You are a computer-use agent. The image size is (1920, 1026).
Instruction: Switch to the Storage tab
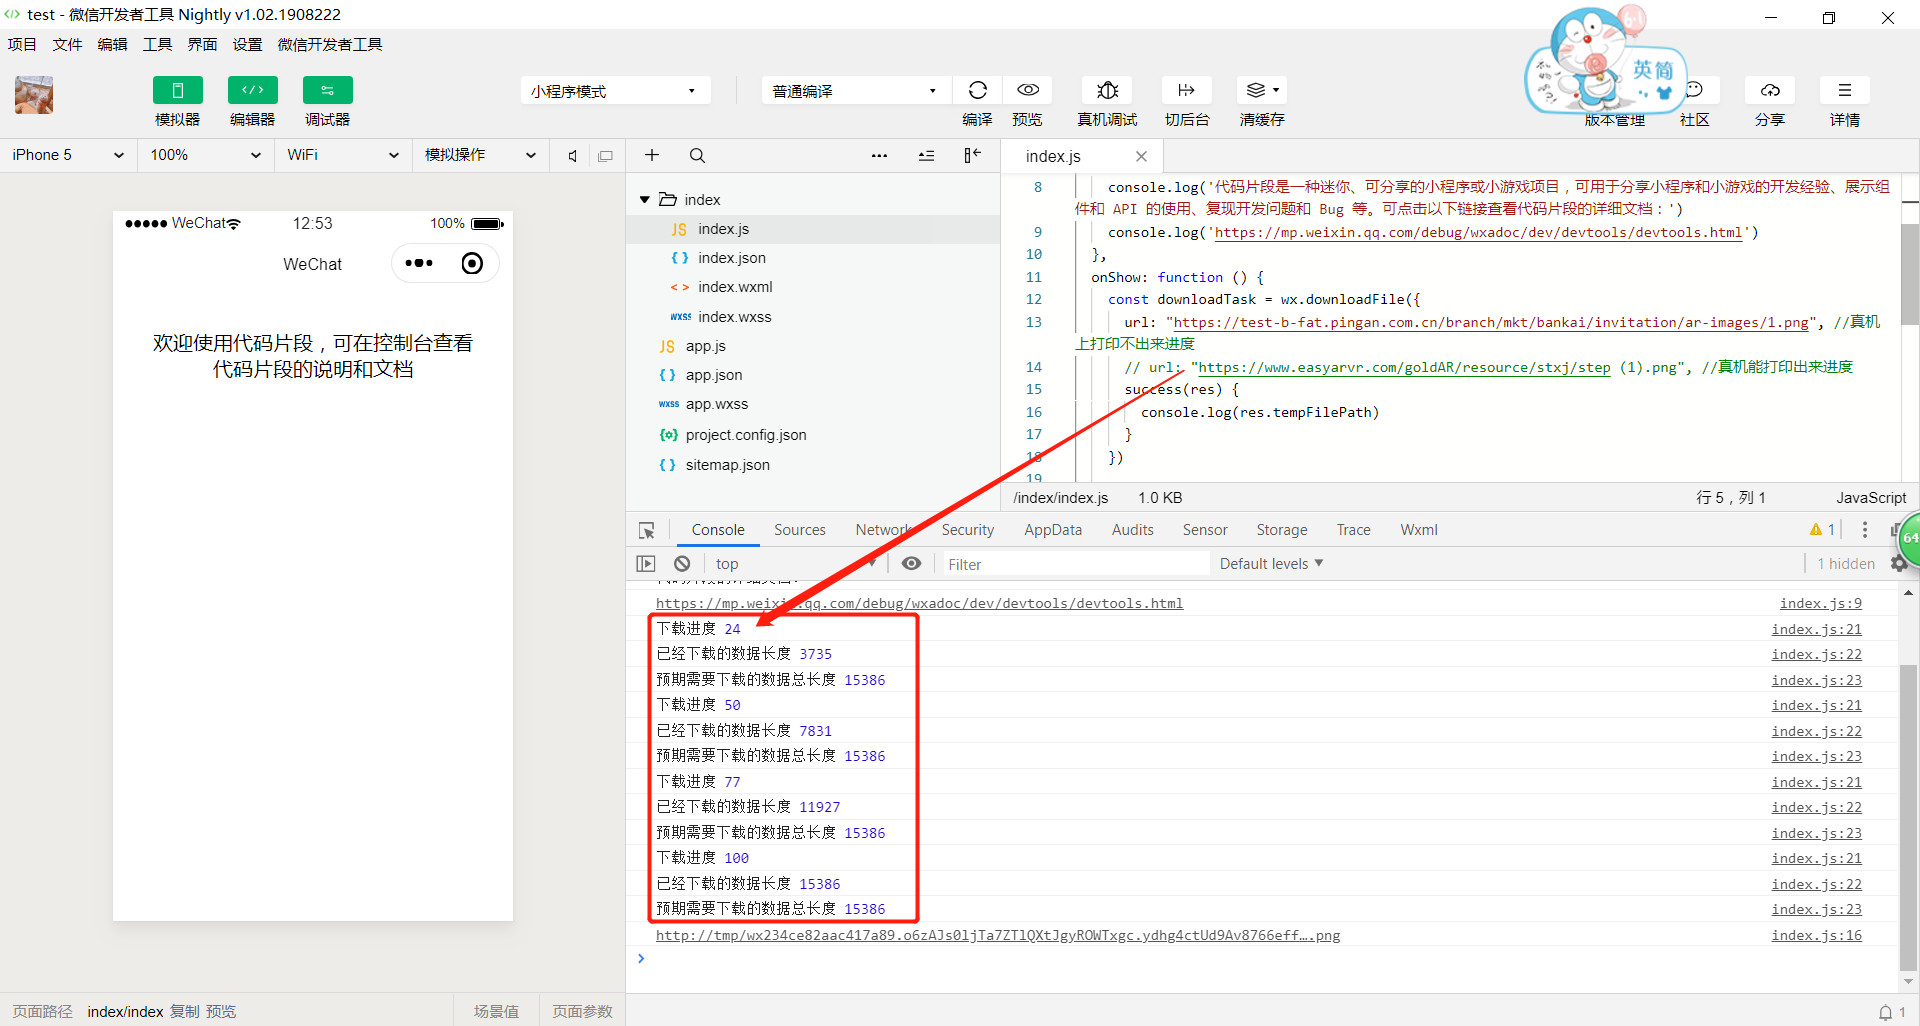[1282, 530]
